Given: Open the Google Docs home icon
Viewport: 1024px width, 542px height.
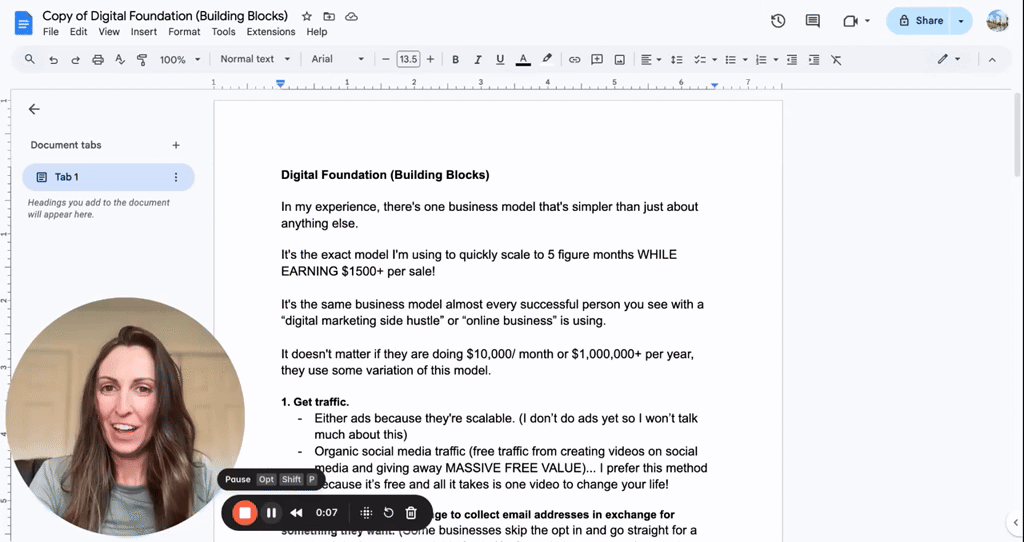Looking at the screenshot, I should coord(24,24).
